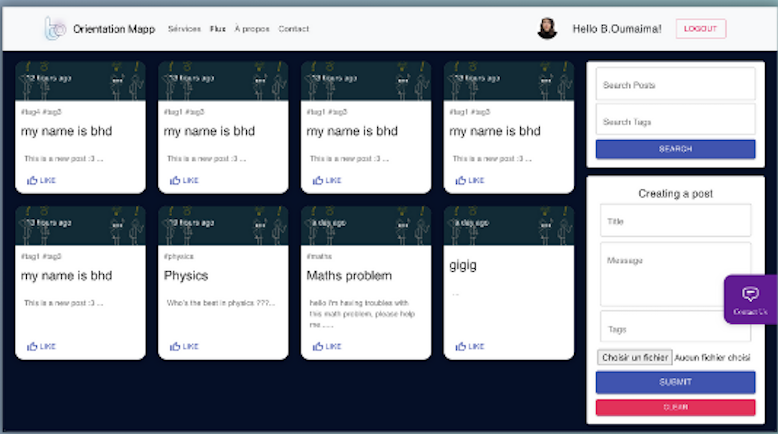Open the purple Contact Us chat widget

click(x=750, y=298)
